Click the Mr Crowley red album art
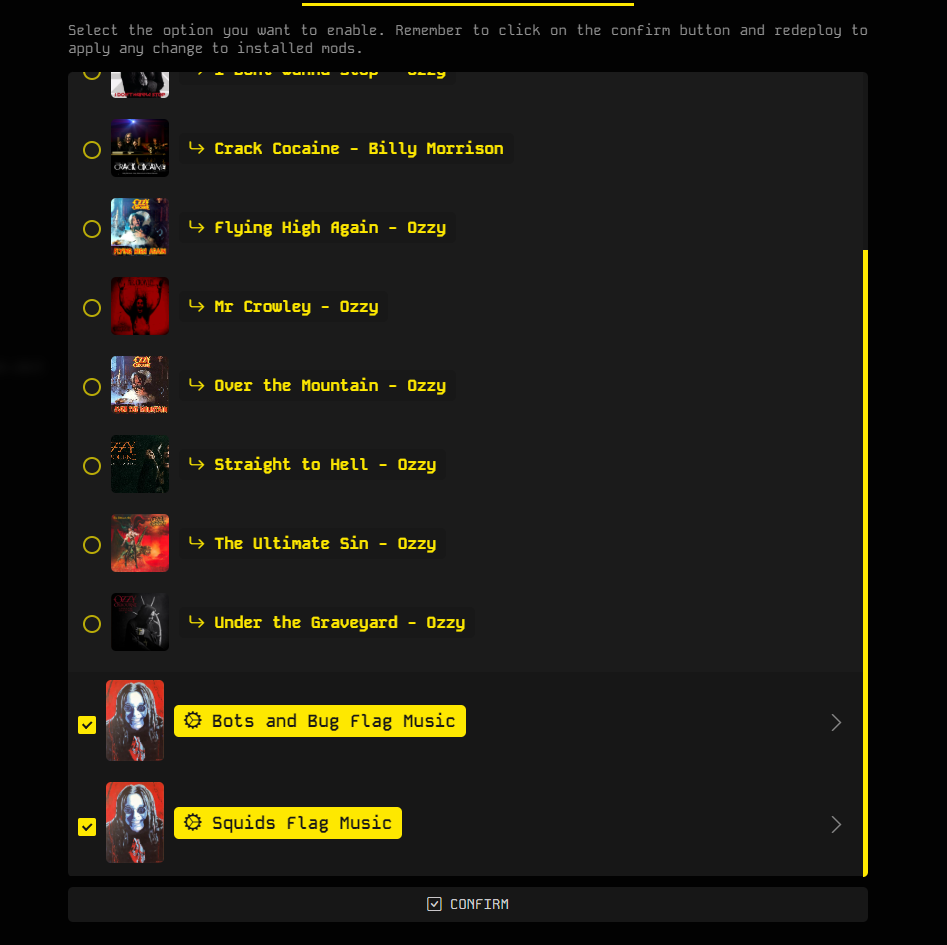 [140, 306]
